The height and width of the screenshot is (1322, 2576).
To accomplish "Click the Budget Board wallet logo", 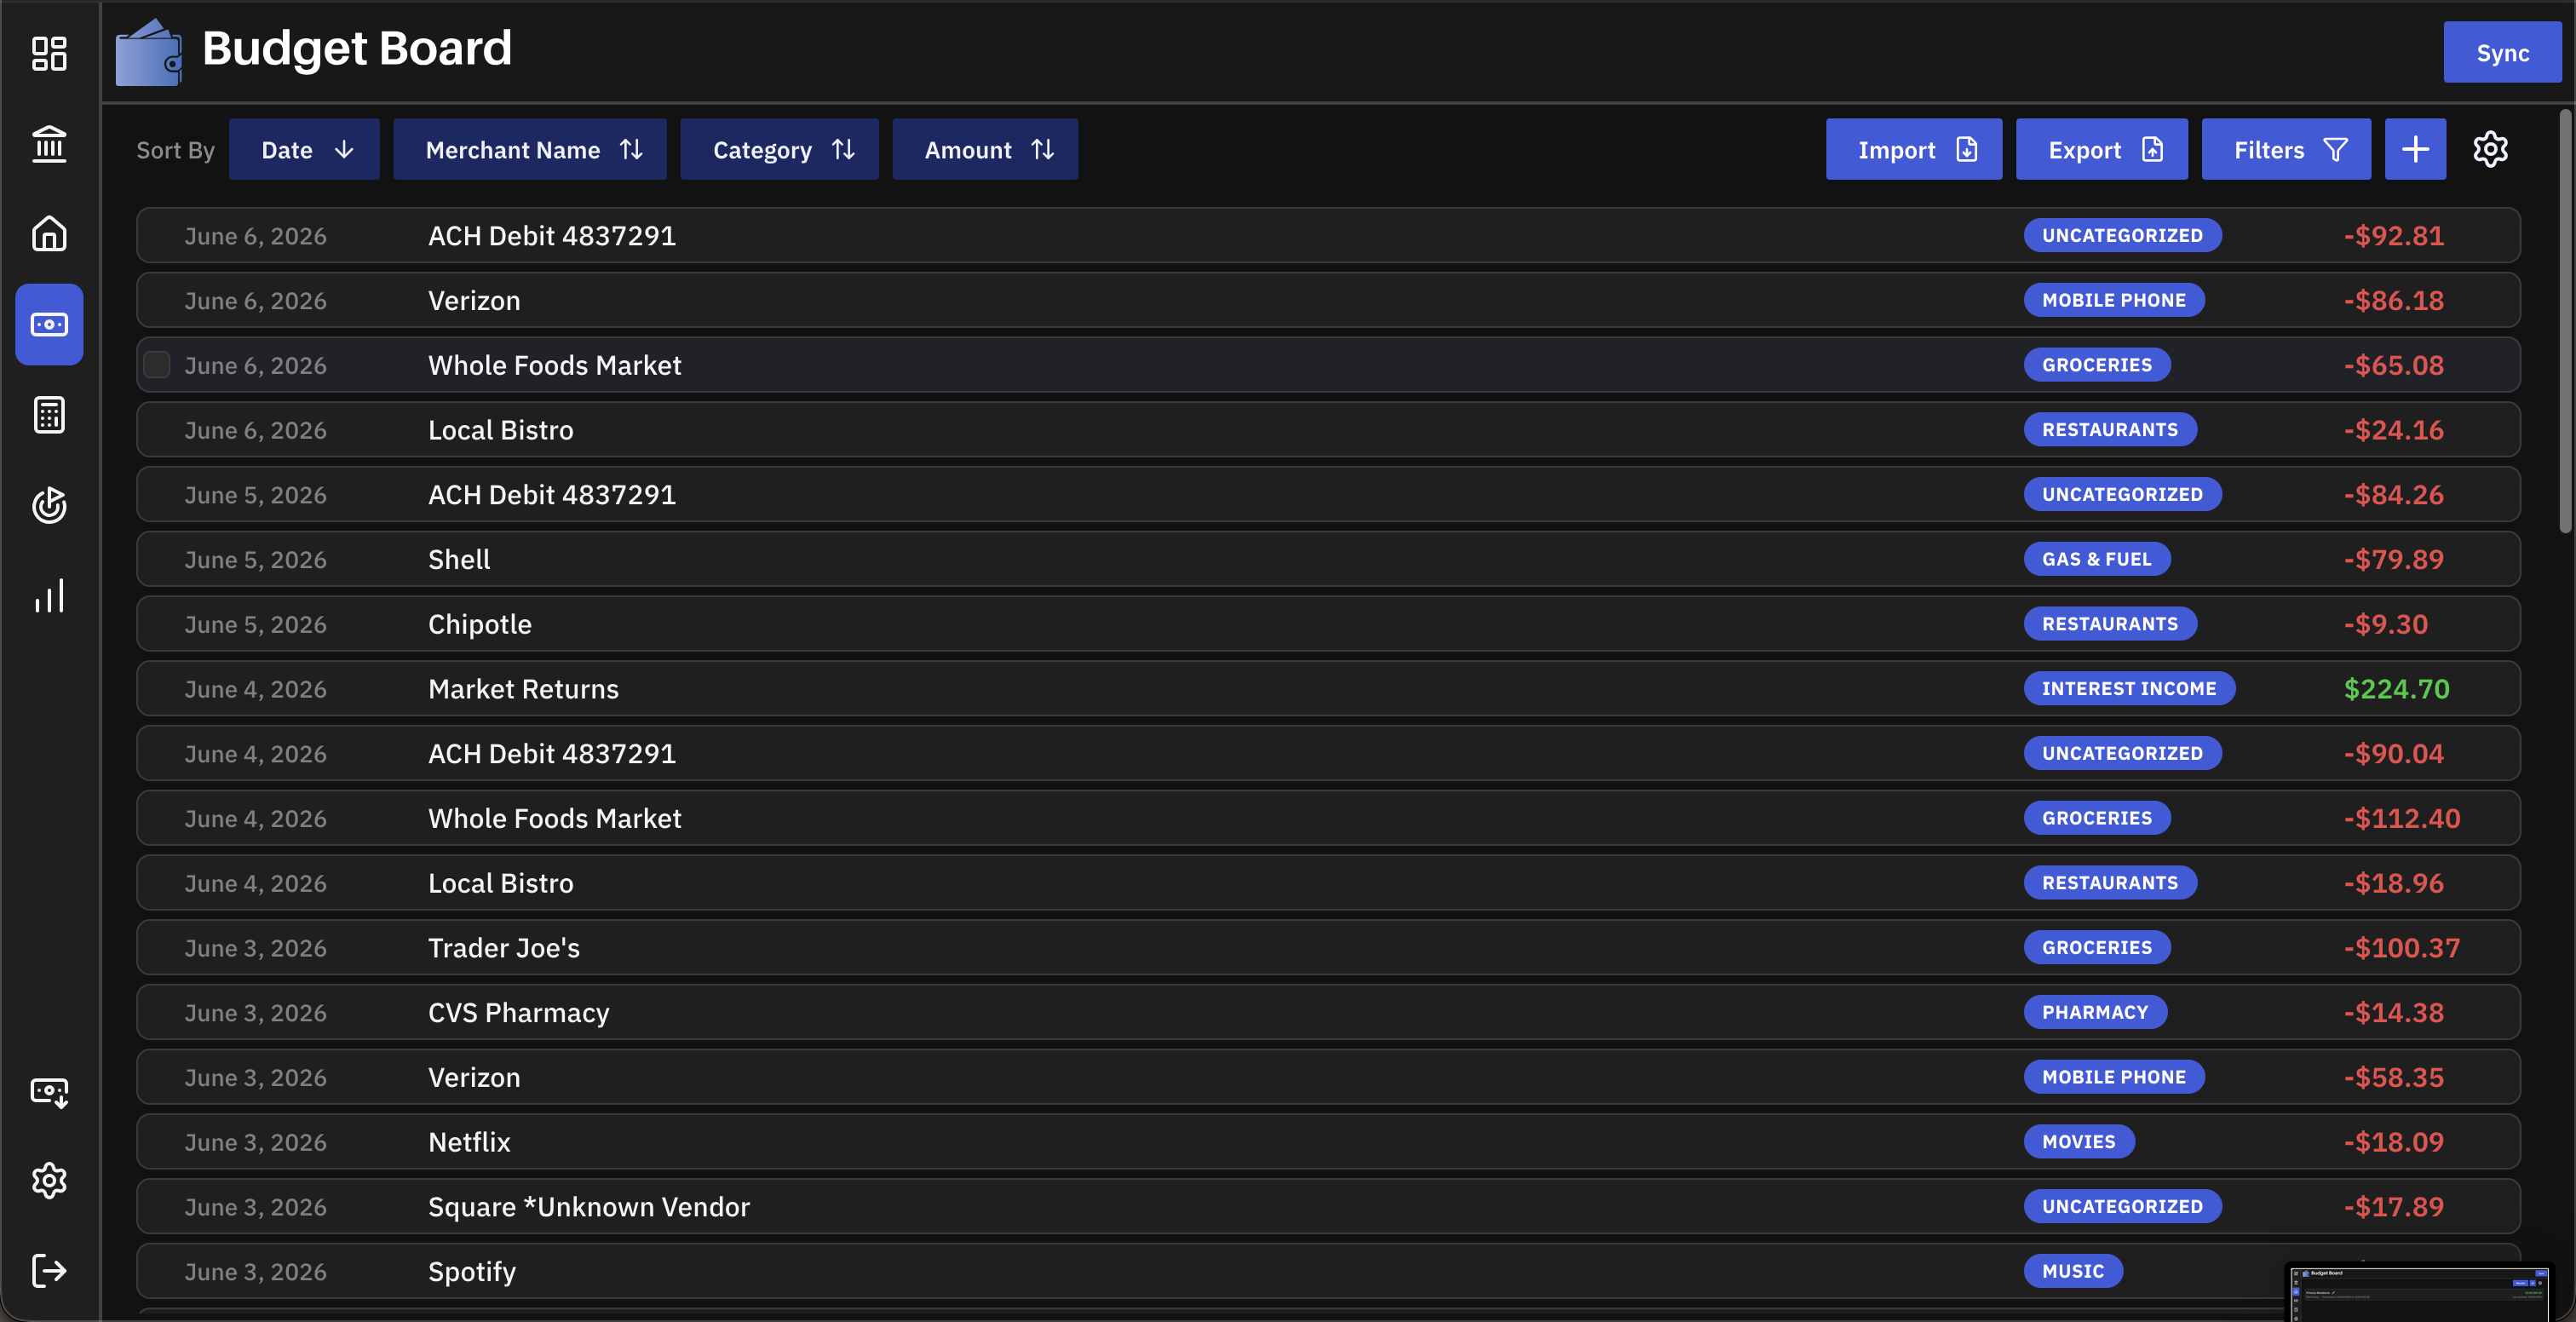I will pos(148,52).
